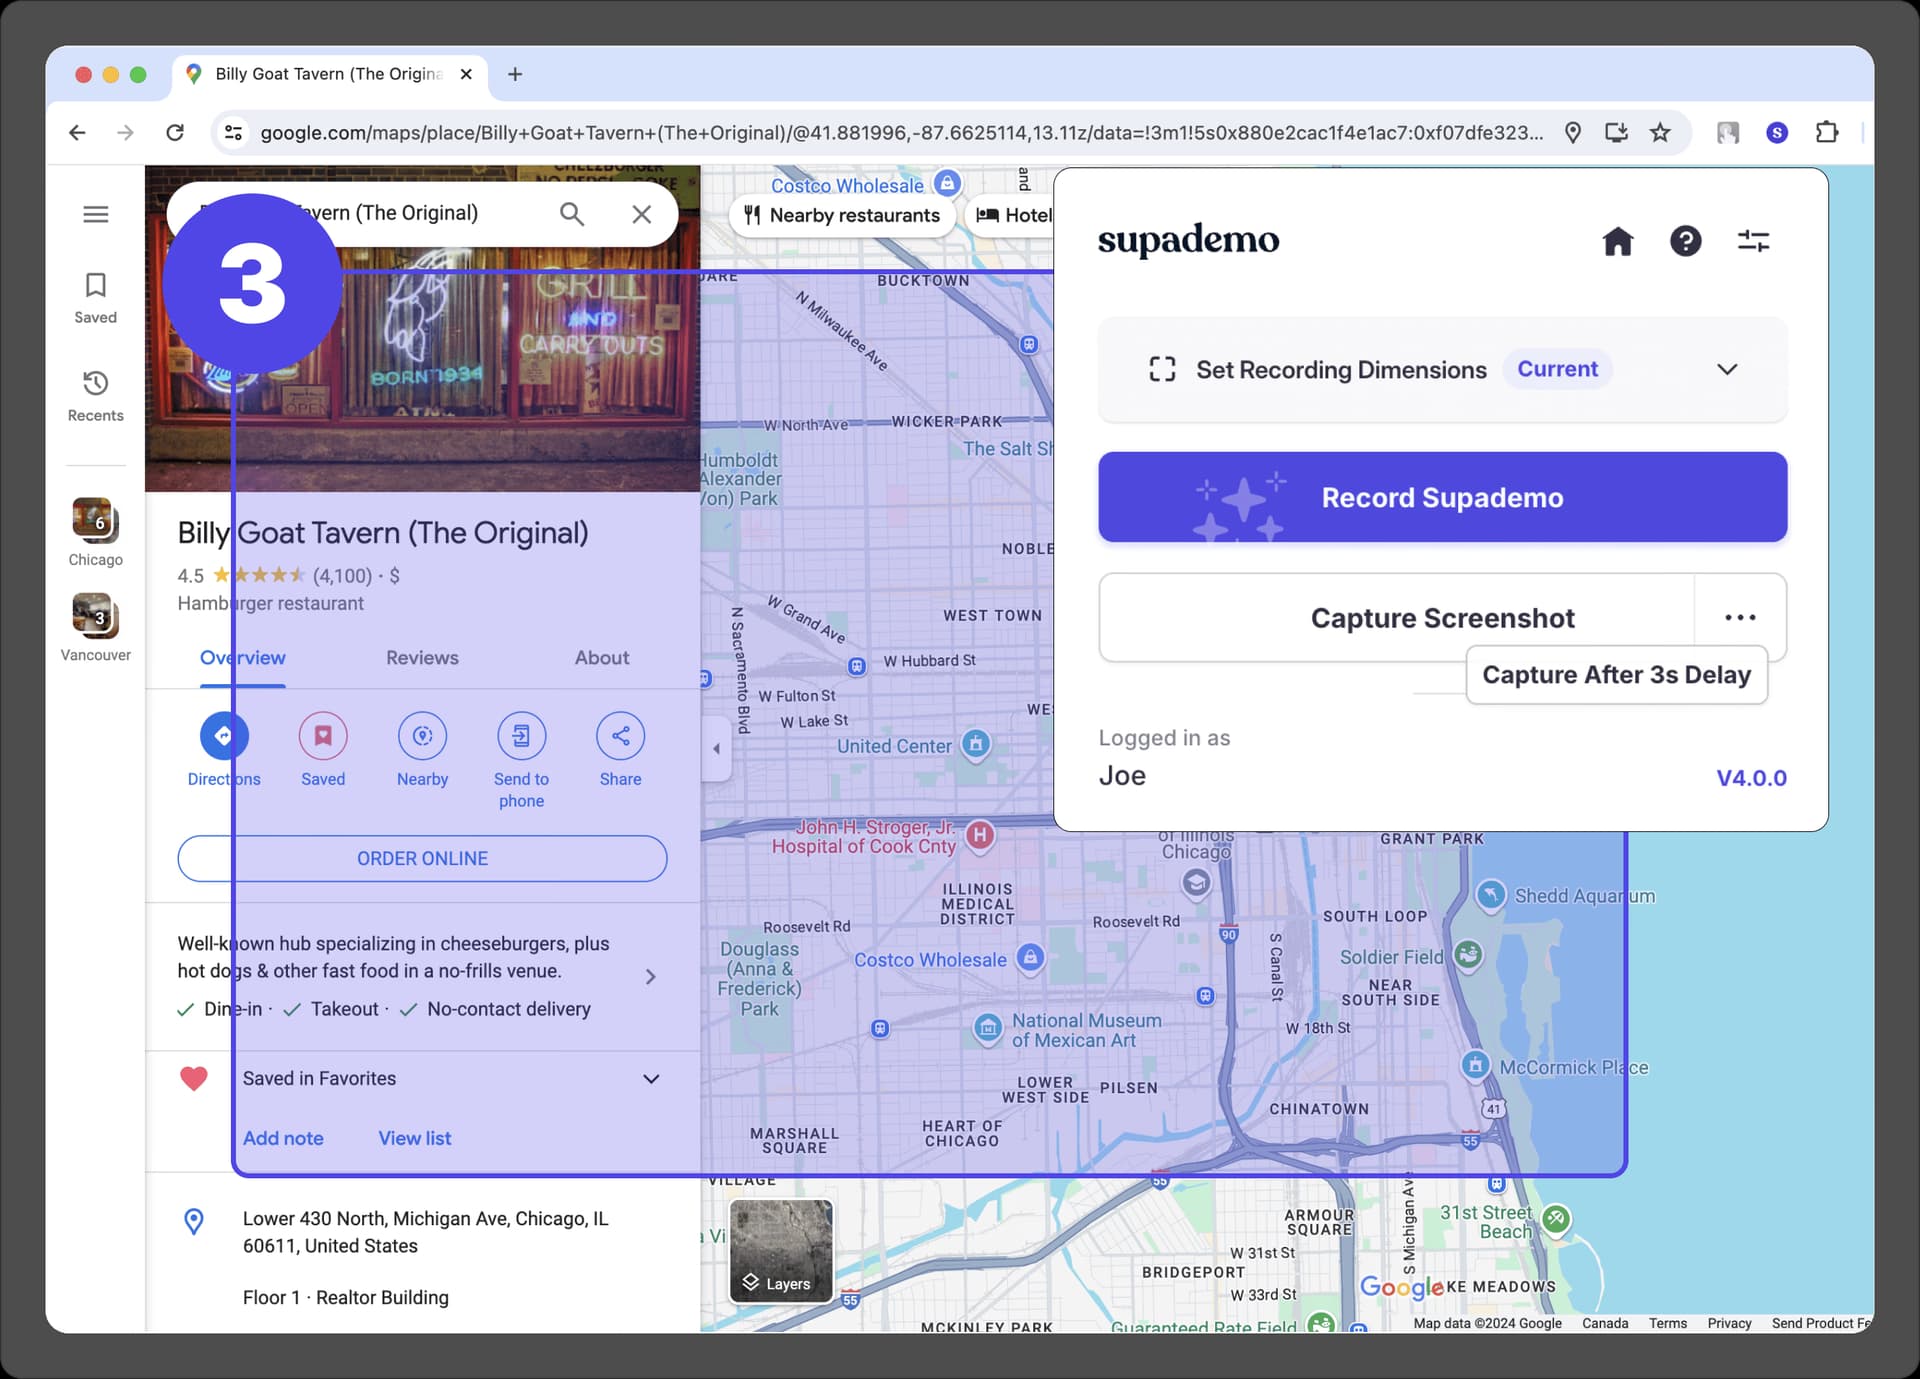Click the Send to phone icon

(521, 736)
